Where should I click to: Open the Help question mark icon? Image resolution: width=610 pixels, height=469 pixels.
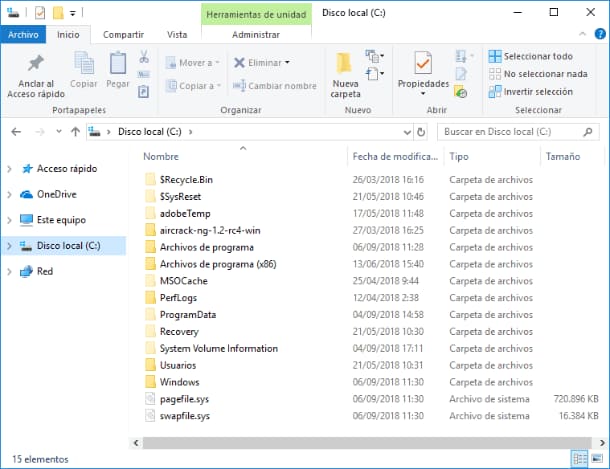600,34
